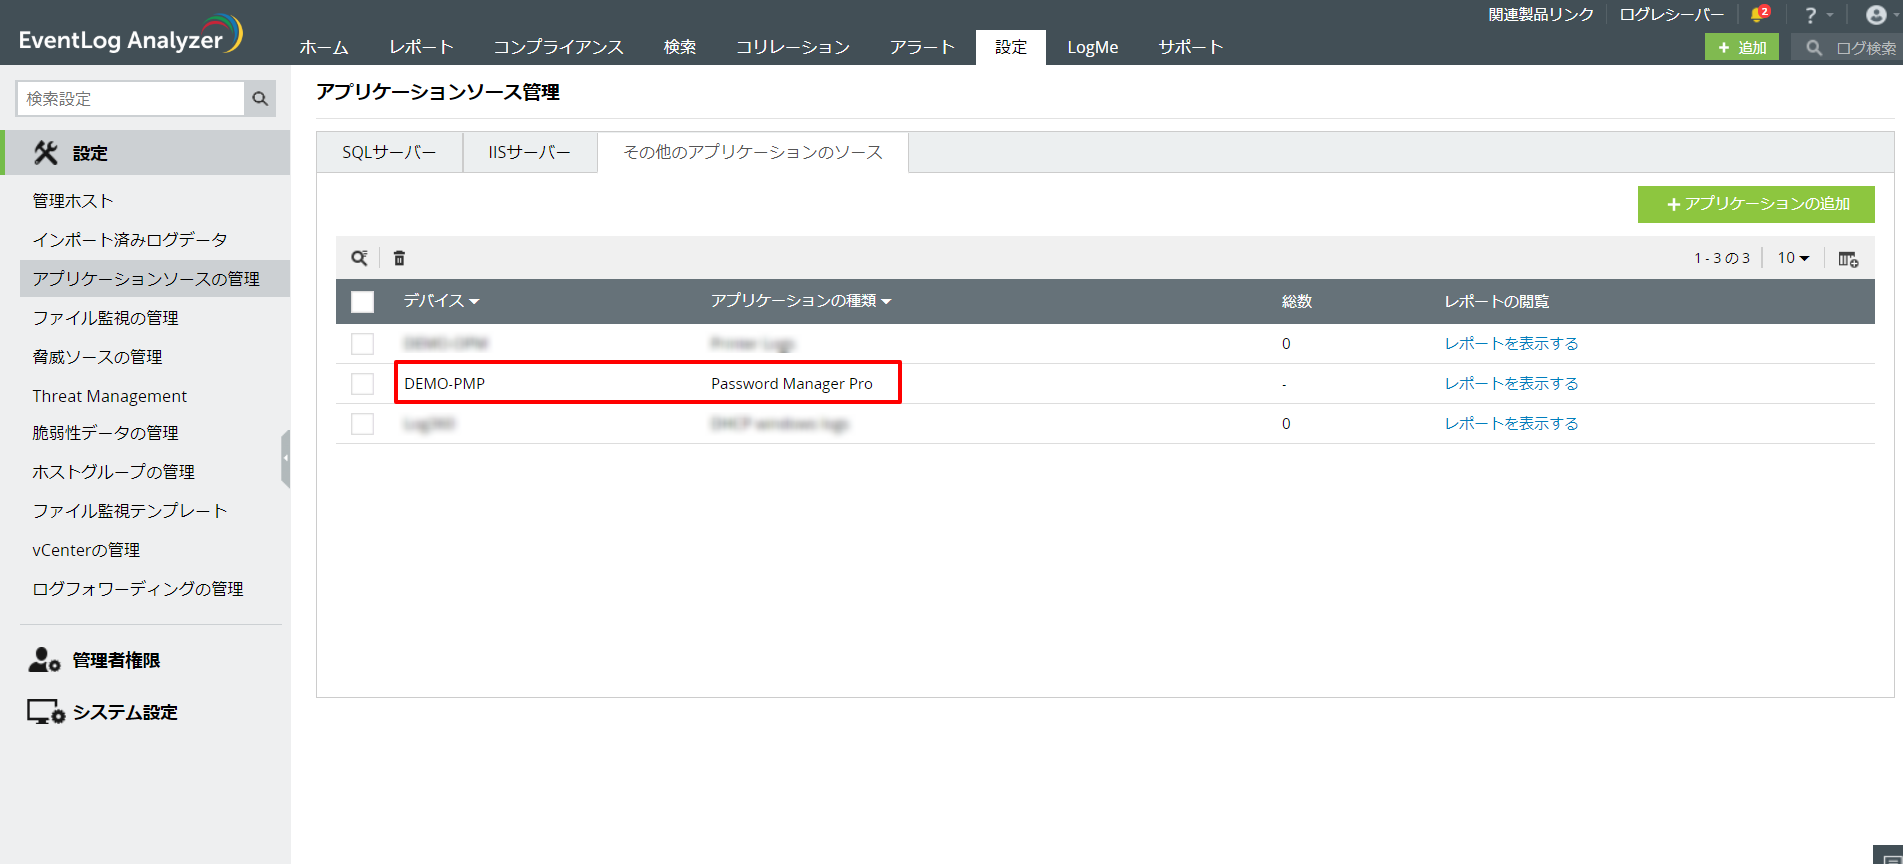This screenshot has width=1903, height=864.
Task: Click the notification bell icon
Action: (1758, 15)
